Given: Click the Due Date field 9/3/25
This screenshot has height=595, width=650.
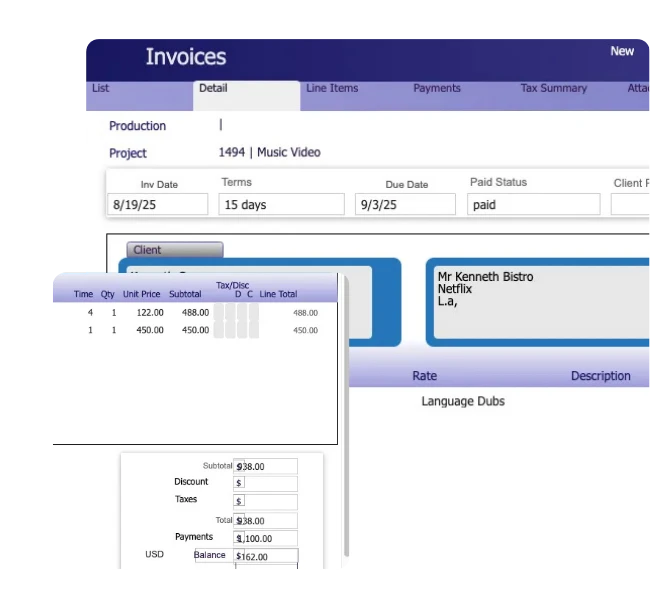Looking at the screenshot, I should point(405,204).
